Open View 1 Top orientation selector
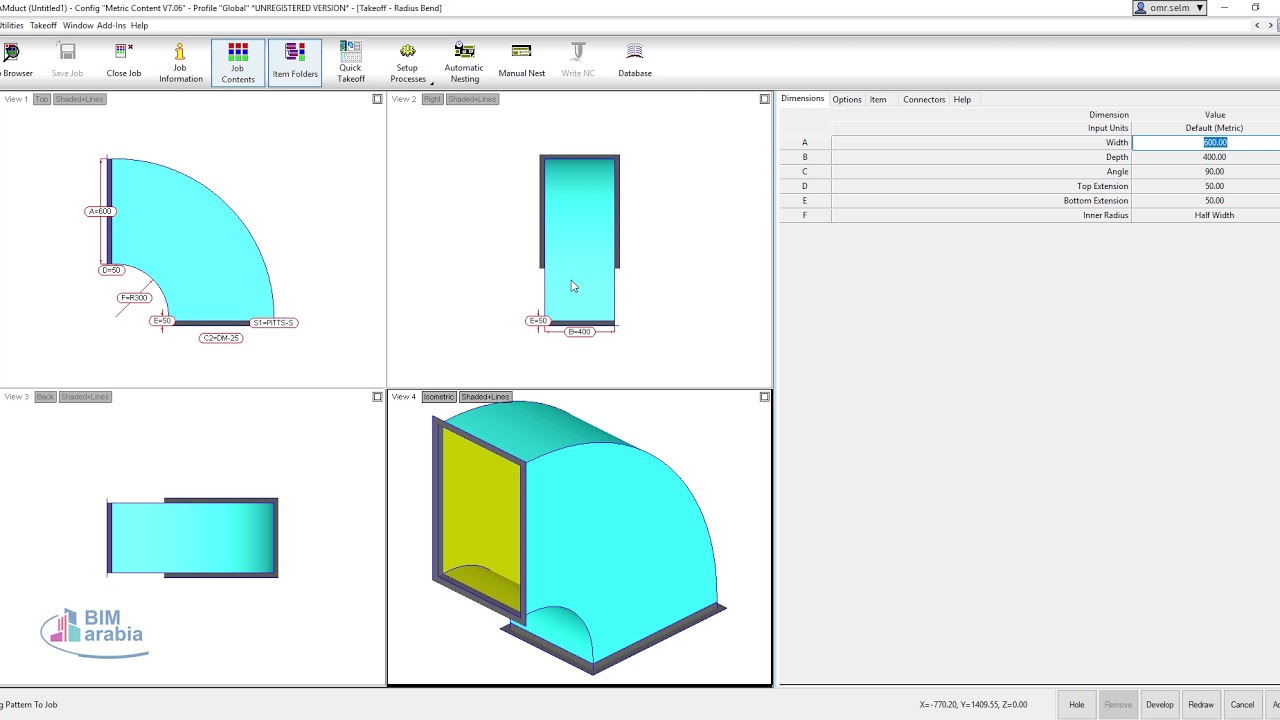The image size is (1280, 720). click(x=41, y=99)
